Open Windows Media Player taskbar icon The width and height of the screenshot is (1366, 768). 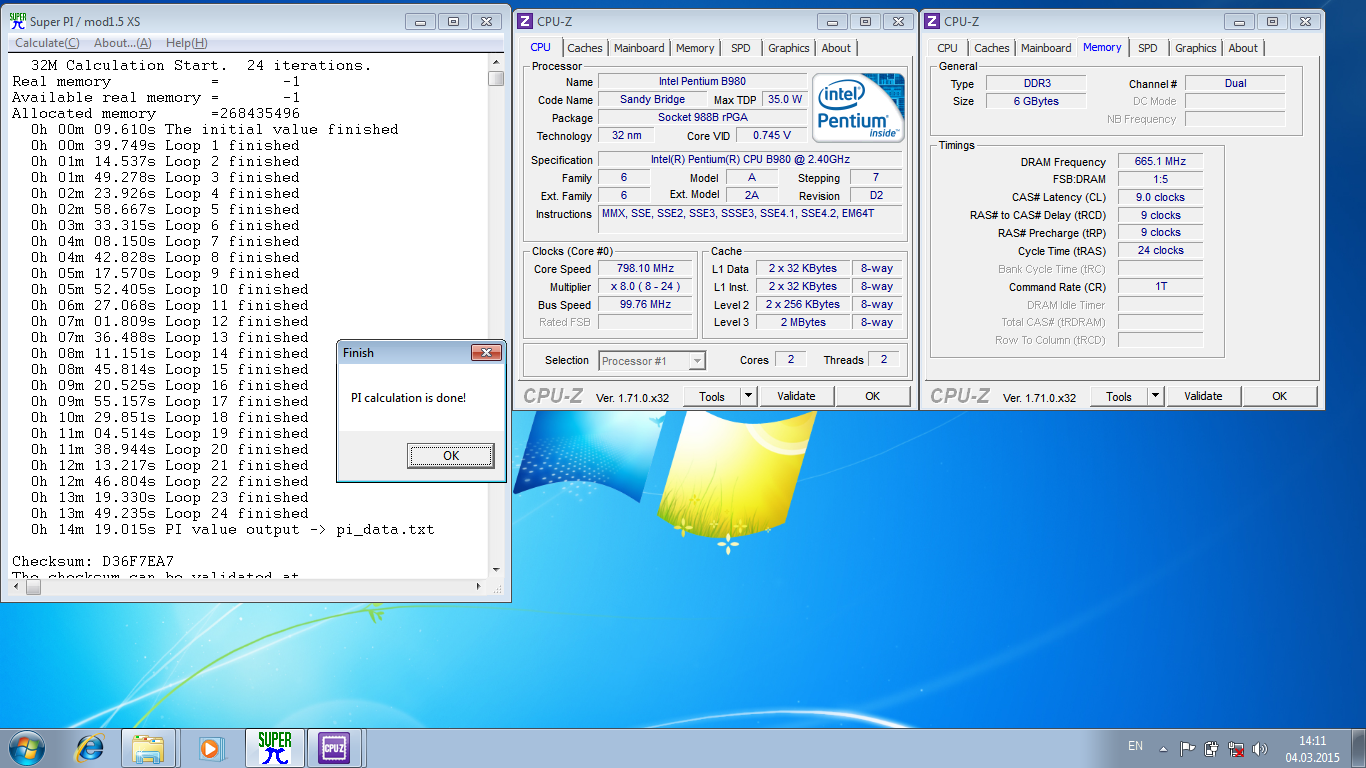(210, 747)
